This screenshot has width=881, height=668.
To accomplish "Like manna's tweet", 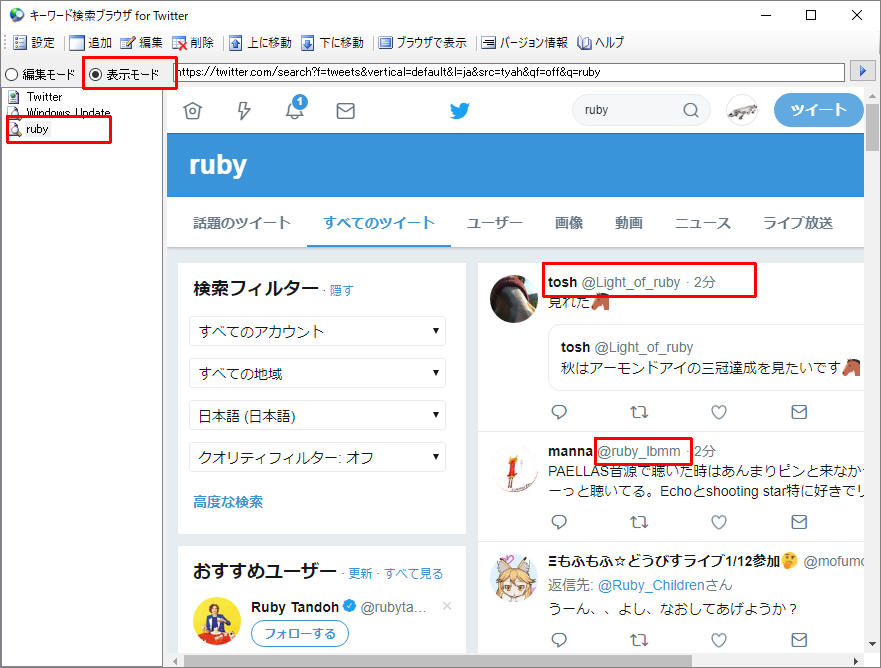I will 719,522.
